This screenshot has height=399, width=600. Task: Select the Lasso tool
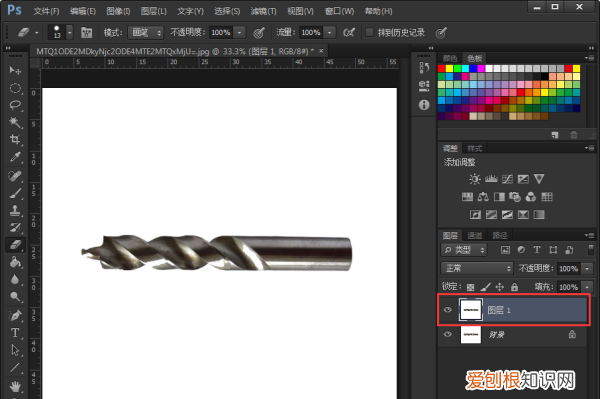click(x=15, y=105)
